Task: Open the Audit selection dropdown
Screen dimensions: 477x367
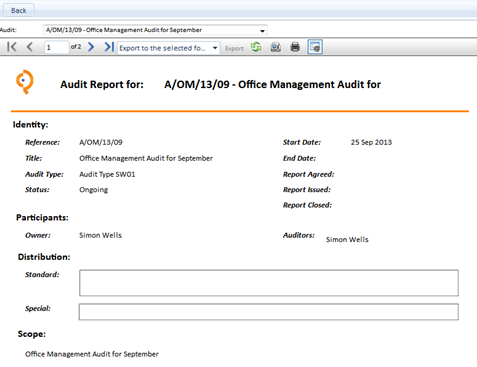Action: coord(155,30)
